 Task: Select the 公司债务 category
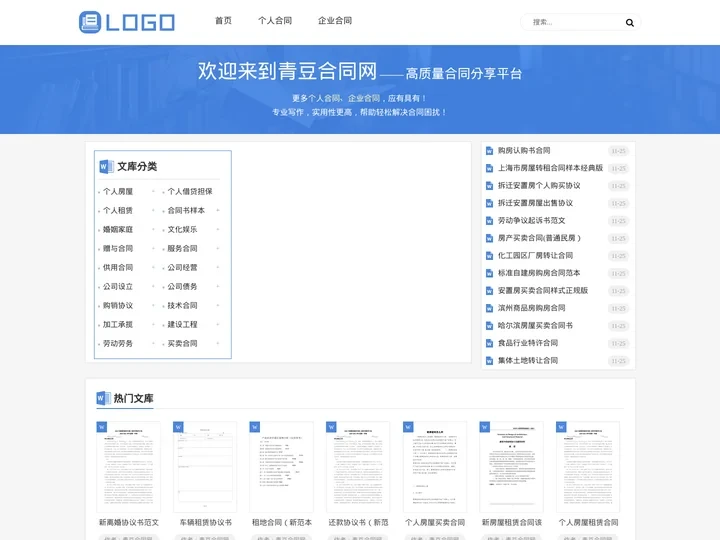(182, 287)
